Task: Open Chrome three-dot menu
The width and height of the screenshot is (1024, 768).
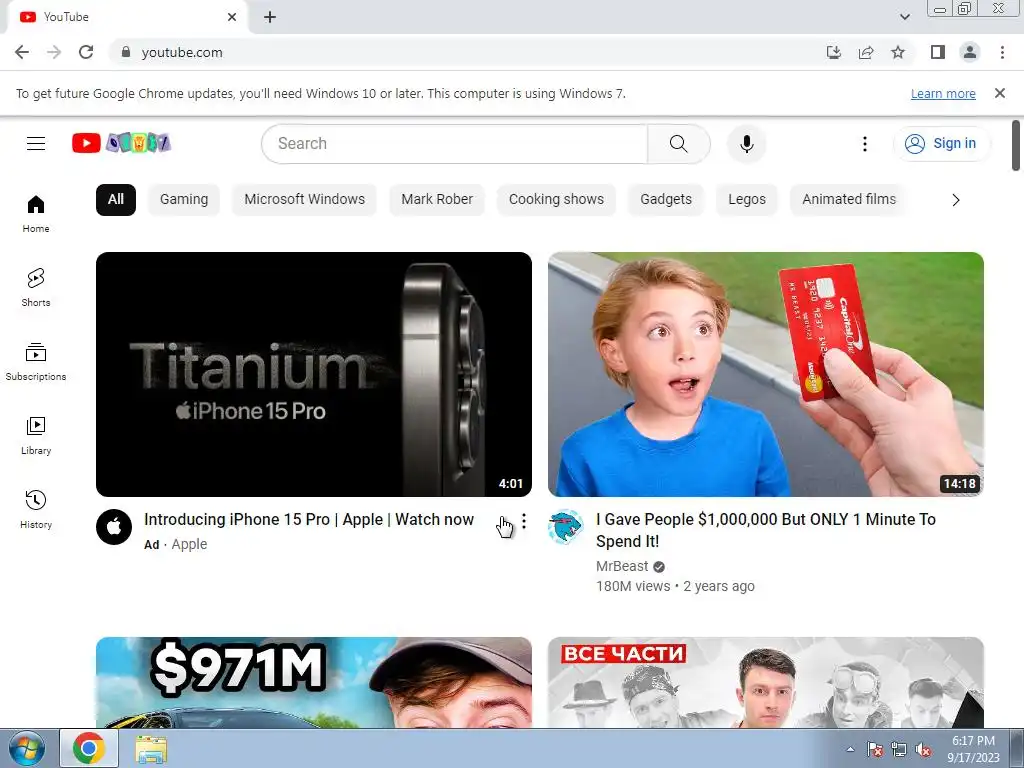Action: coord(1002,52)
